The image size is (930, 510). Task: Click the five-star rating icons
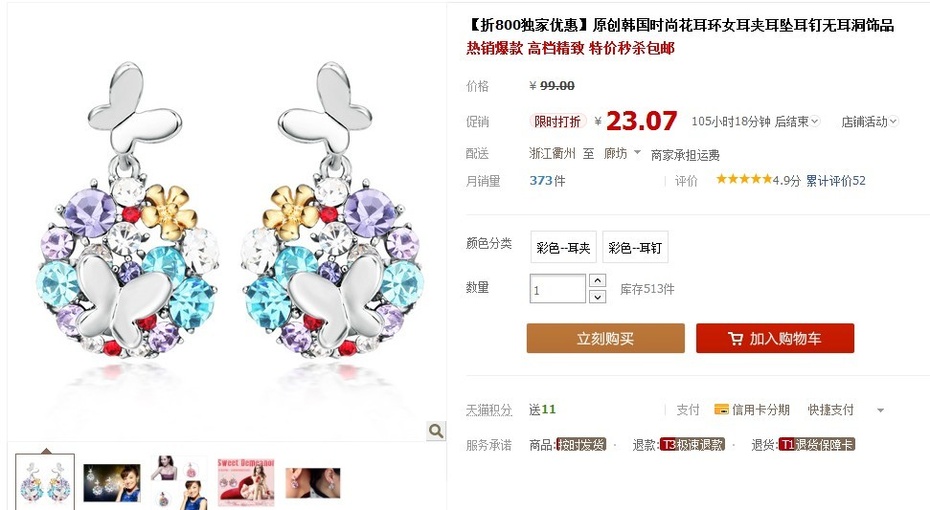(x=744, y=179)
